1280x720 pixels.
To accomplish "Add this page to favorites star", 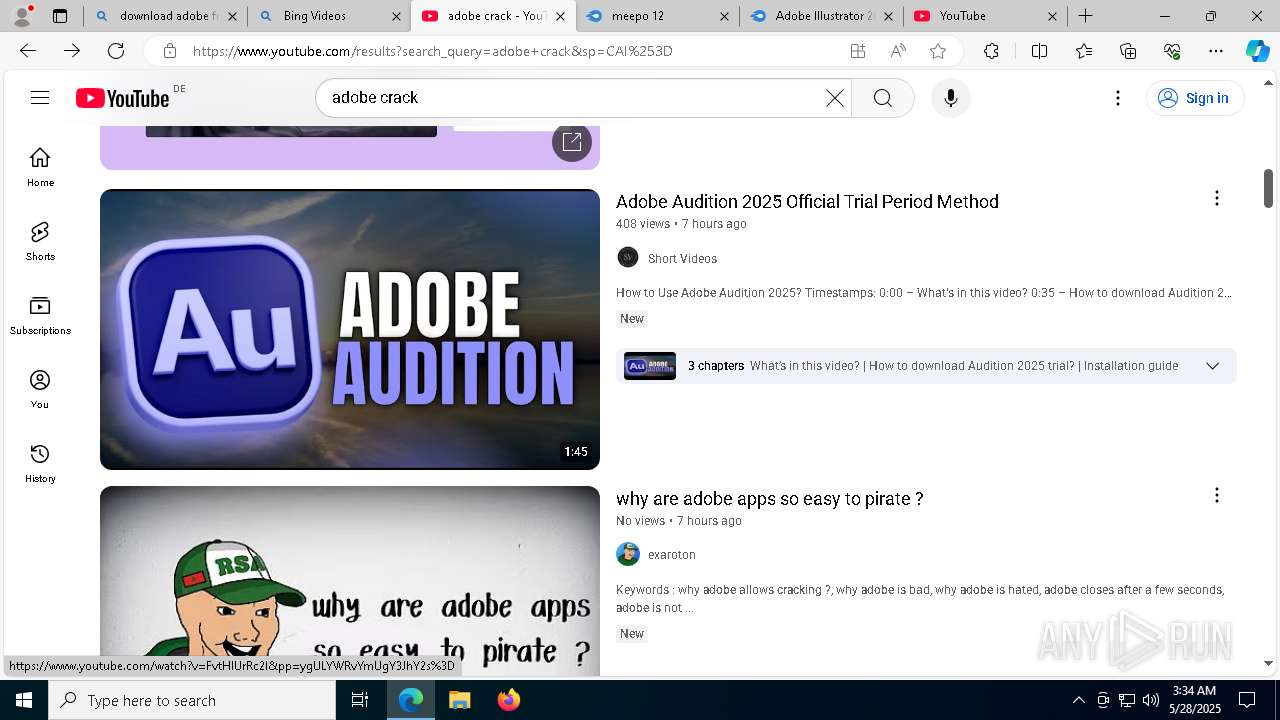I will (938, 51).
